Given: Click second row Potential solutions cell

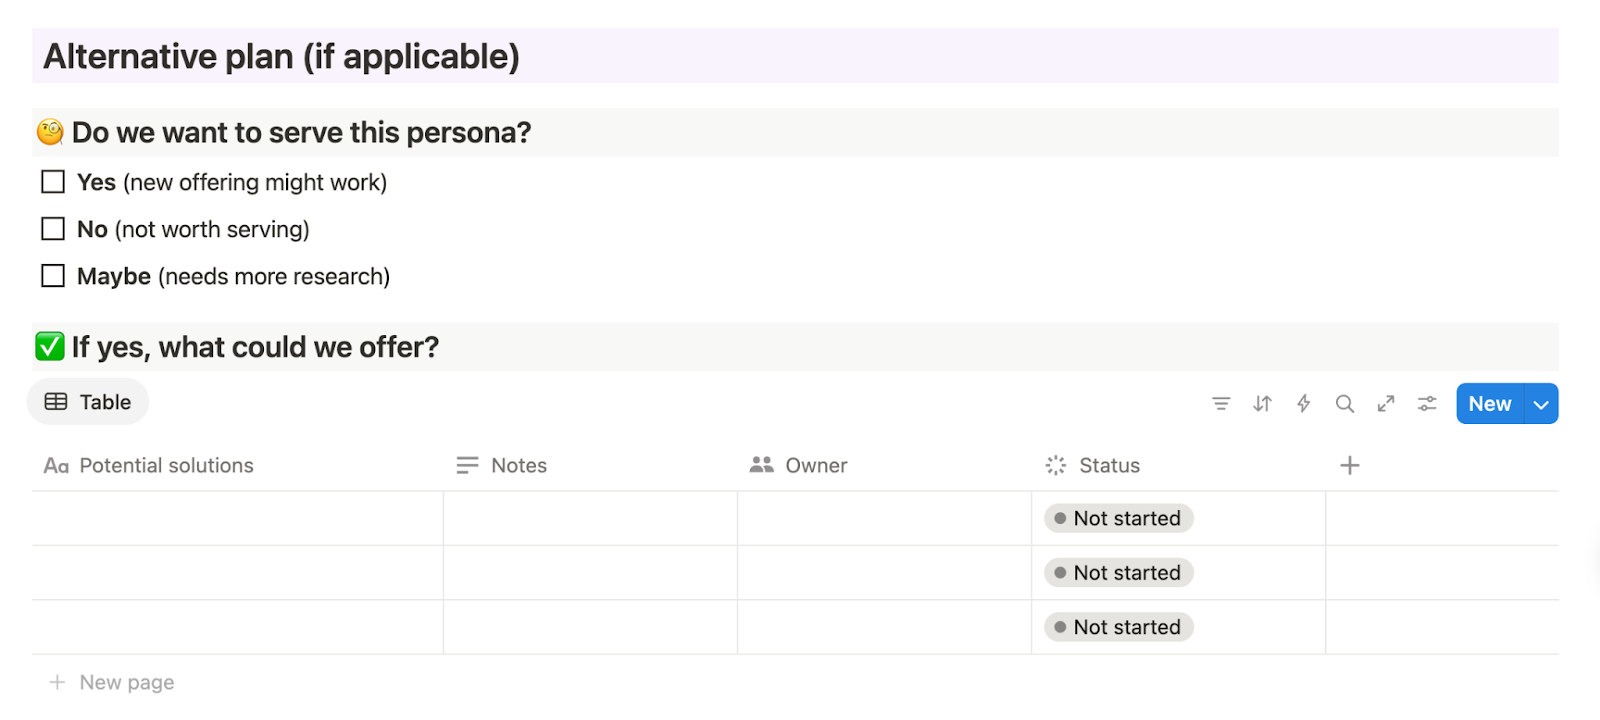Looking at the screenshot, I should [238, 573].
